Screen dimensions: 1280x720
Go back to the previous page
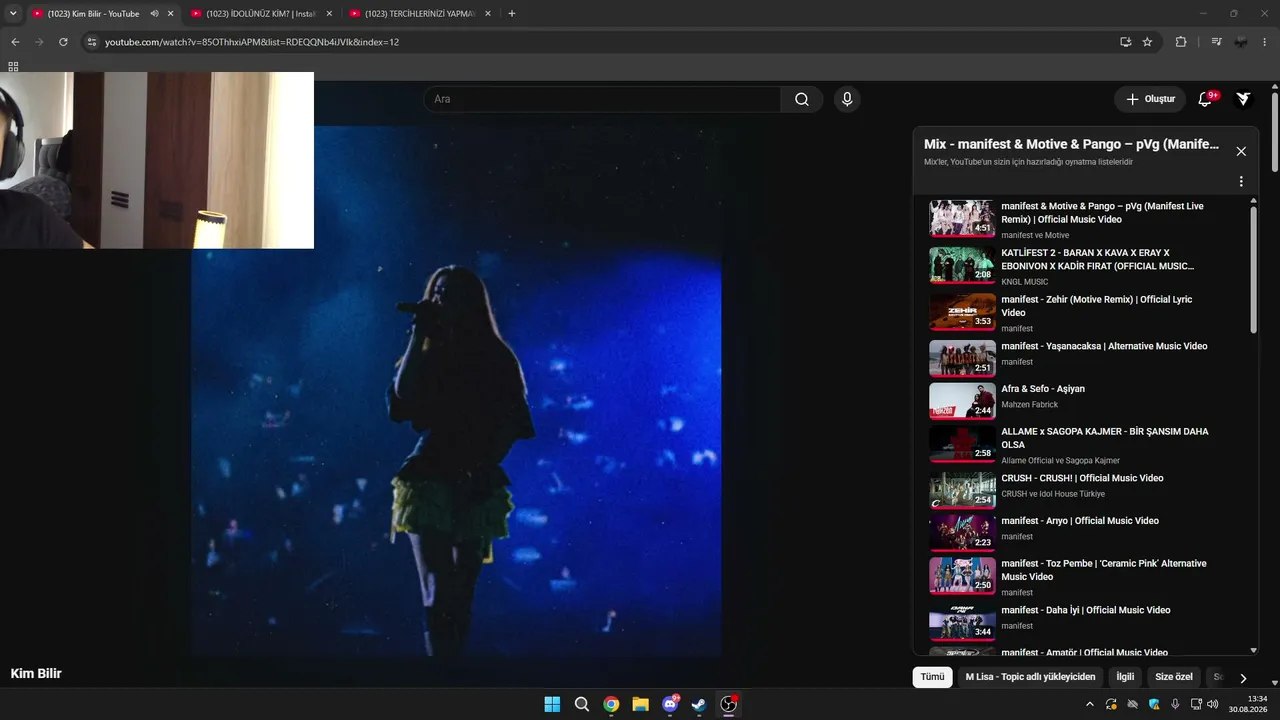pos(15,42)
